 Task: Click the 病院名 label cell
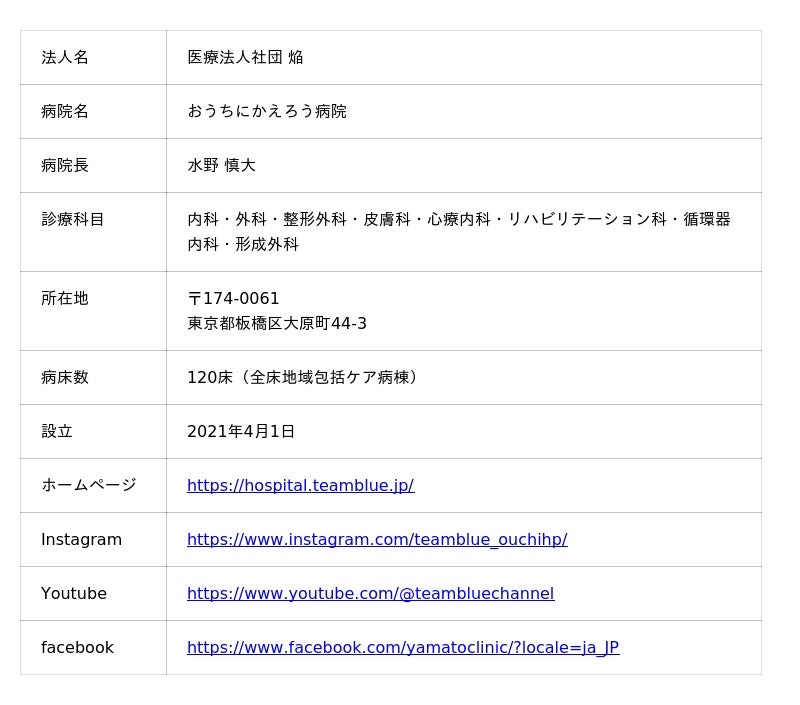click(65, 111)
